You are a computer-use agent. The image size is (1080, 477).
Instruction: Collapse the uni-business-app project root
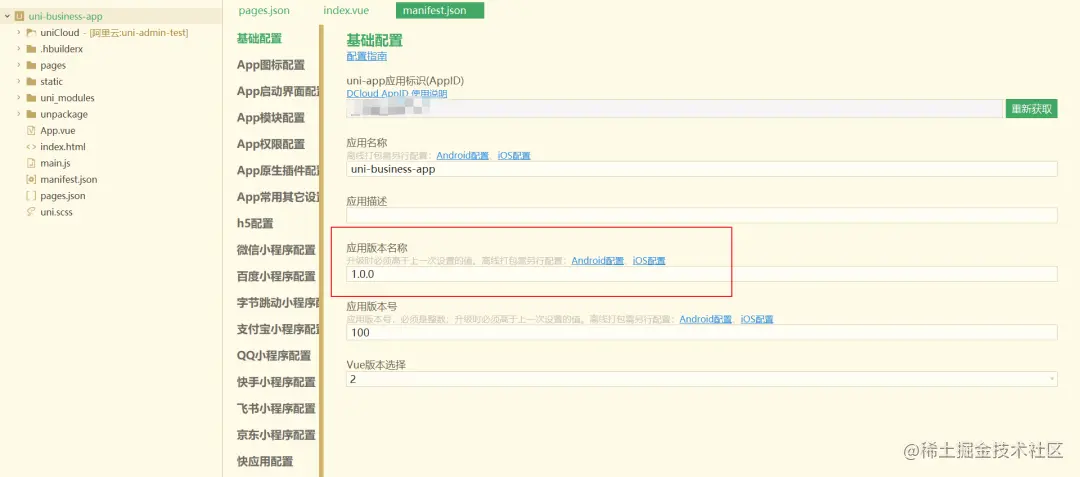pyautogui.click(x=7, y=16)
